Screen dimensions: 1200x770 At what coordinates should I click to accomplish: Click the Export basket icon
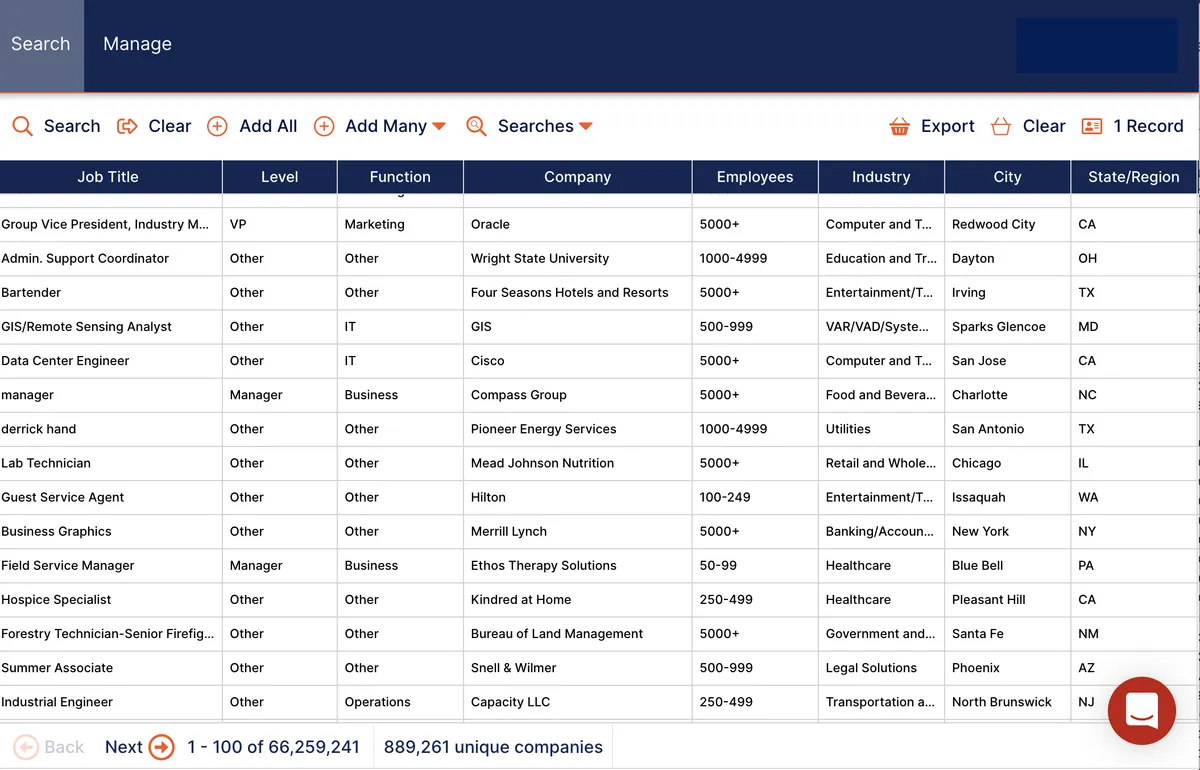click(x=900, y=126)
